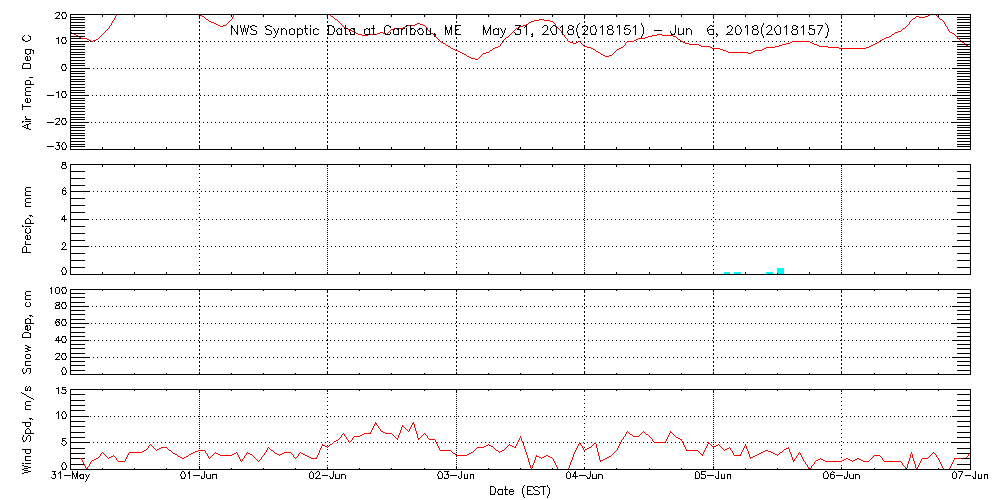Select the Wind Spd, m/s axis label
The height and width of the screenshot is (500, 1000).
tap(29, 429)
